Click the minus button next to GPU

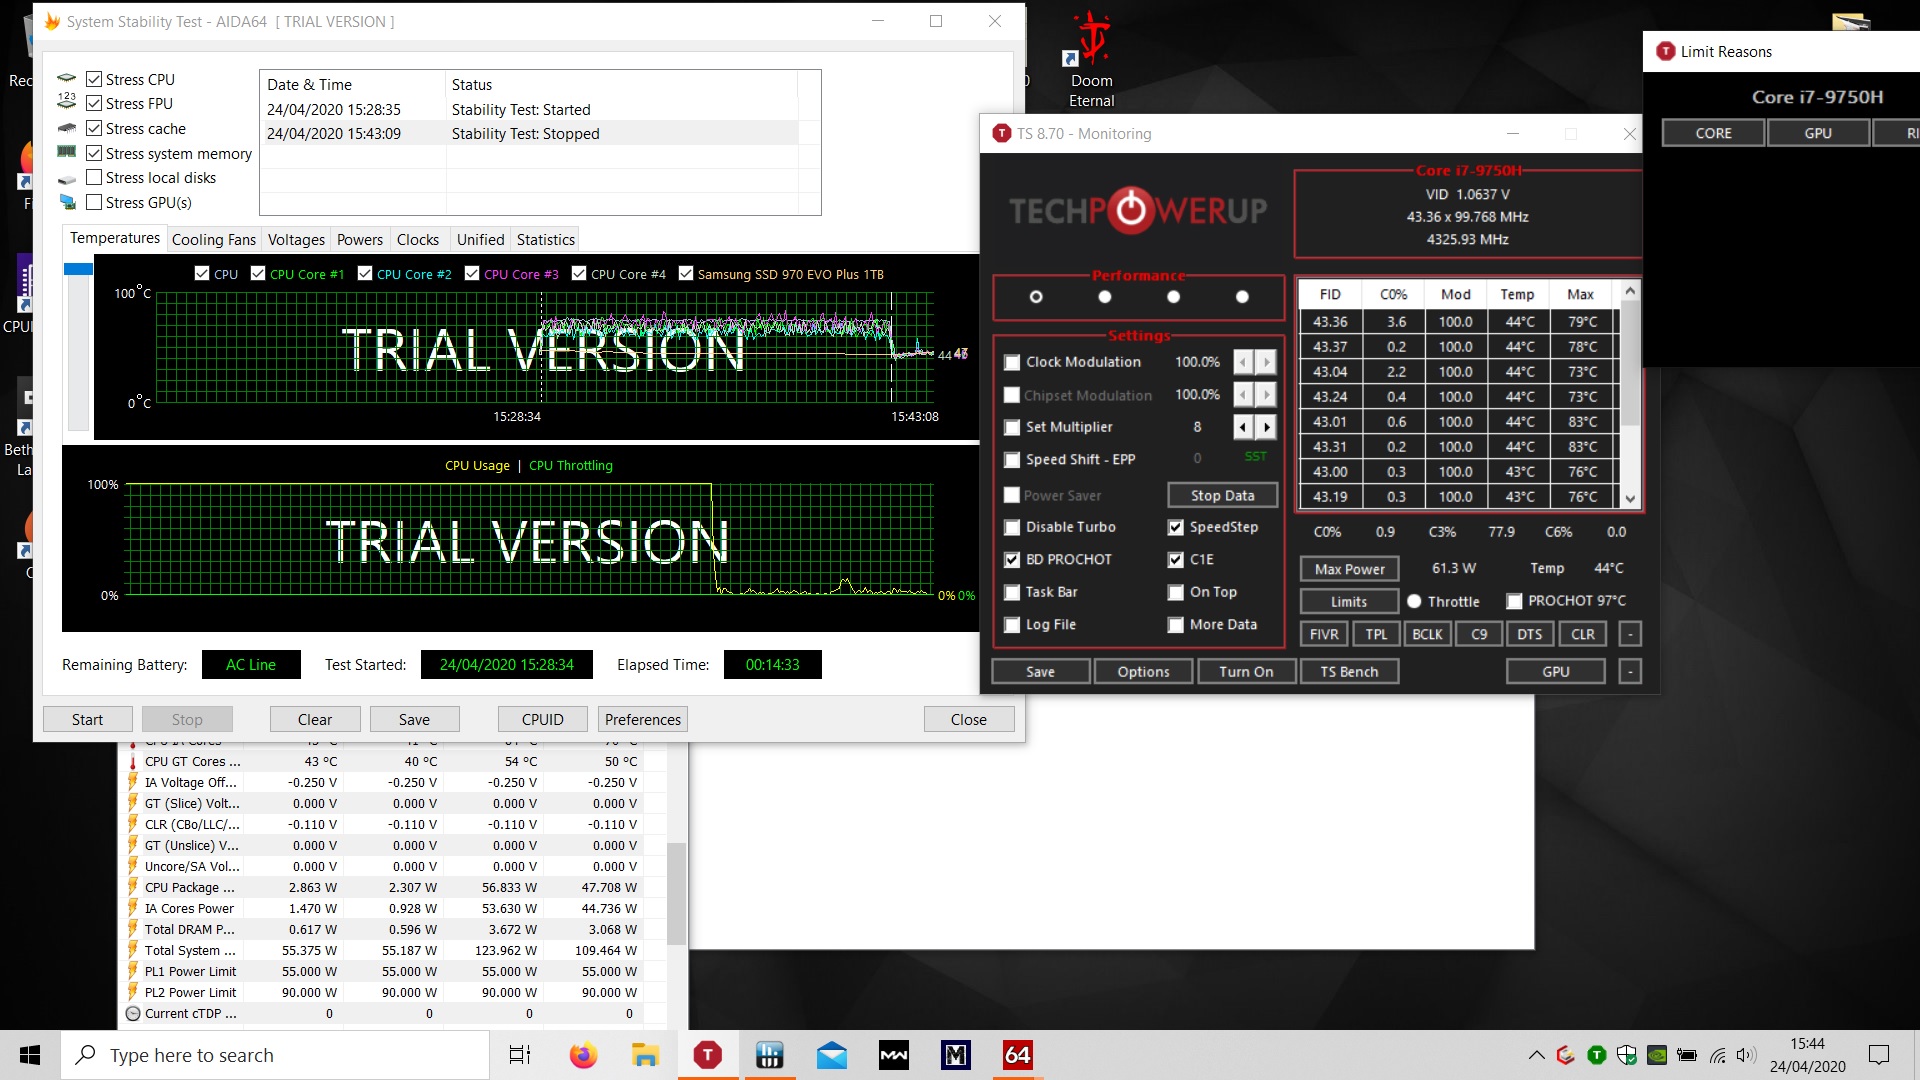(x=1630, y=672)
